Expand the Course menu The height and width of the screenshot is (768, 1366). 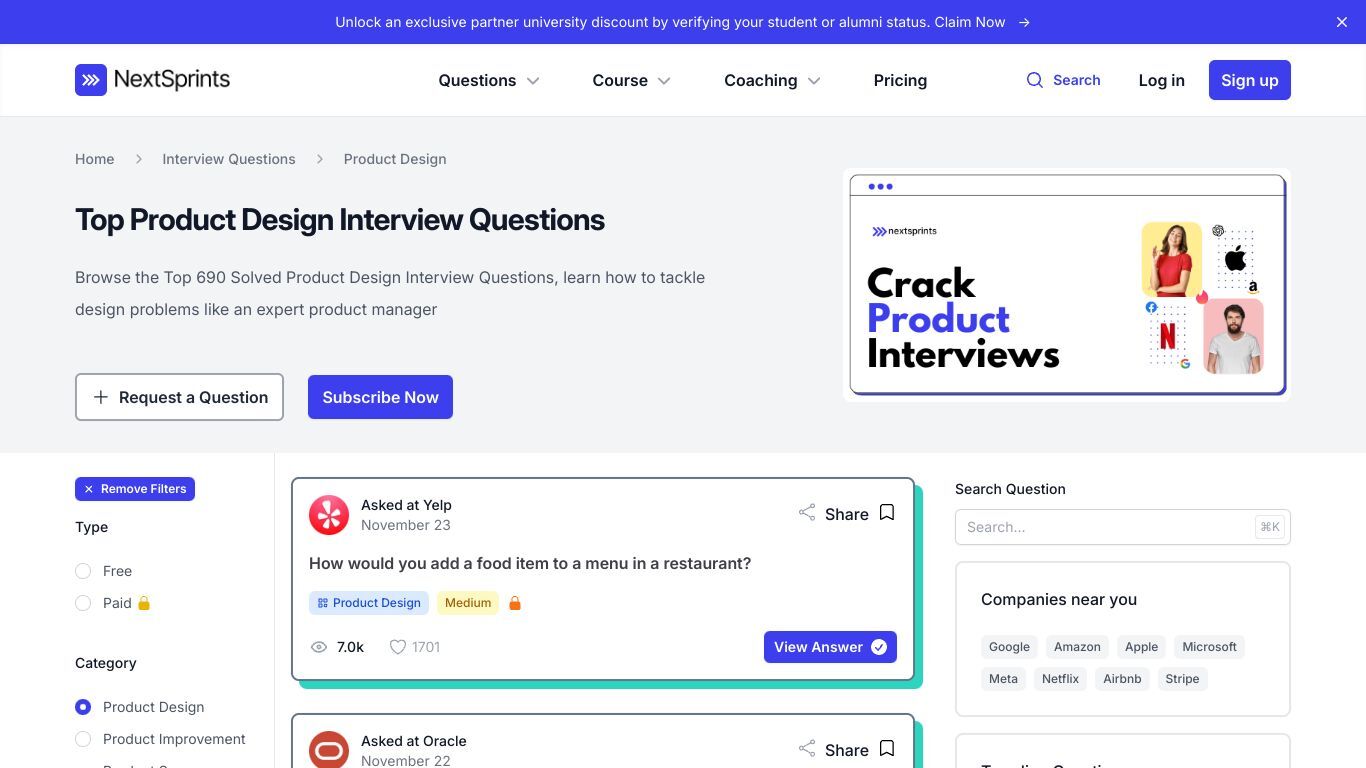click(631, 80)
